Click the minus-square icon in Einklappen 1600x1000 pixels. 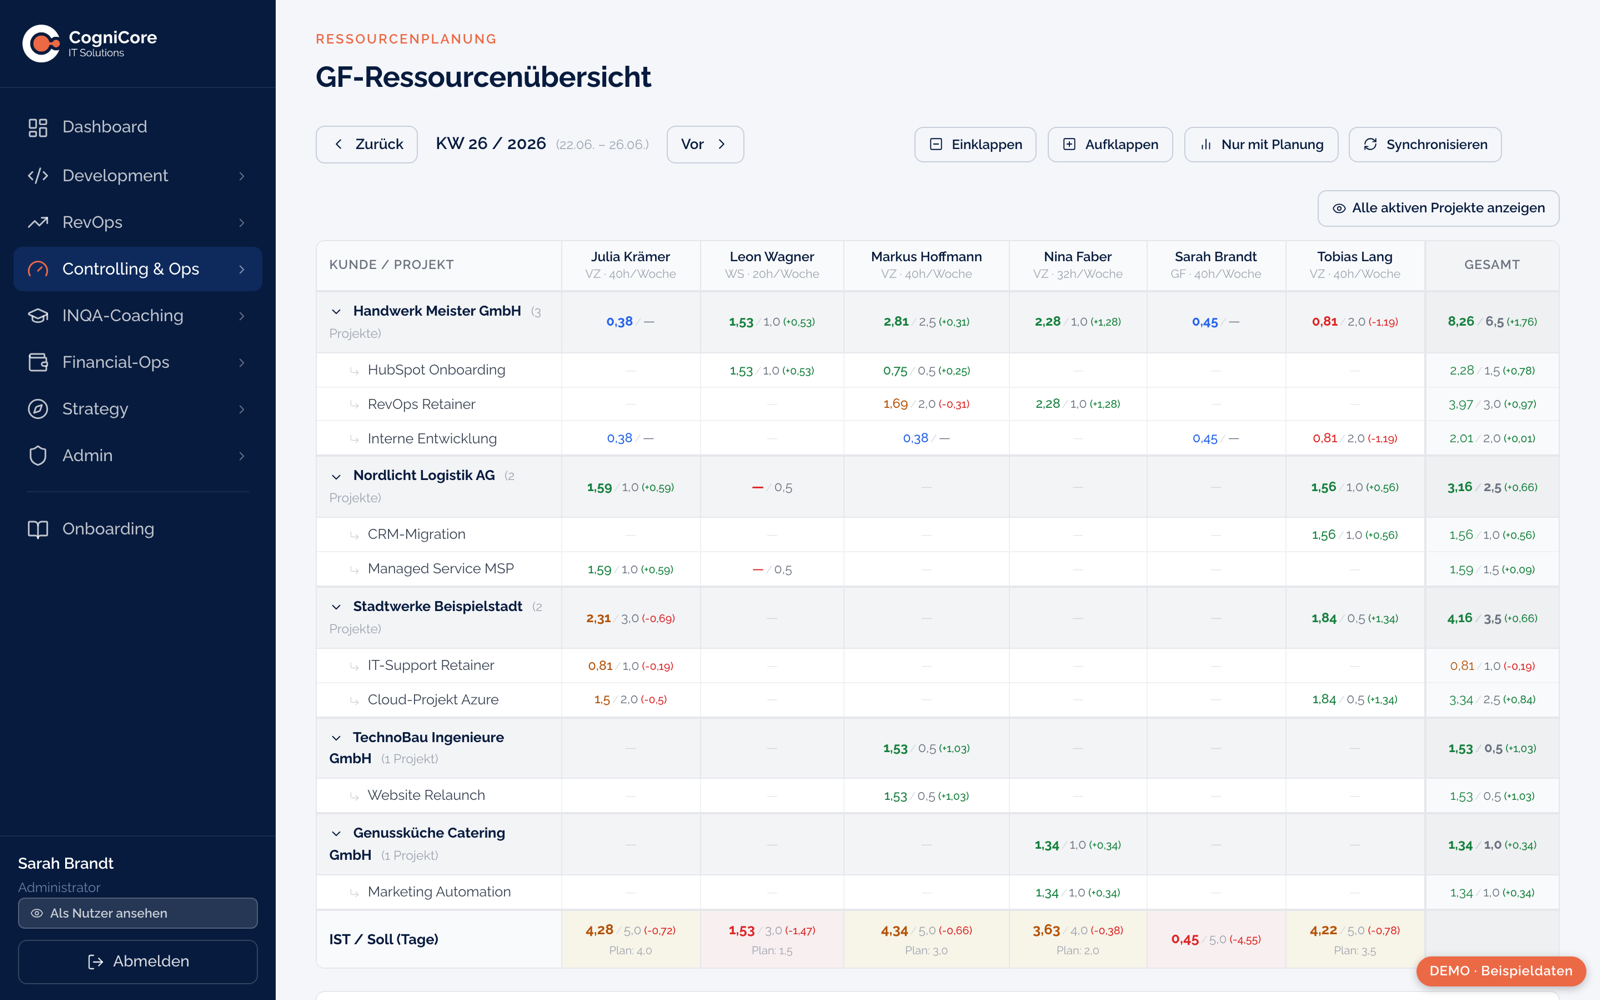coord(936,144)
